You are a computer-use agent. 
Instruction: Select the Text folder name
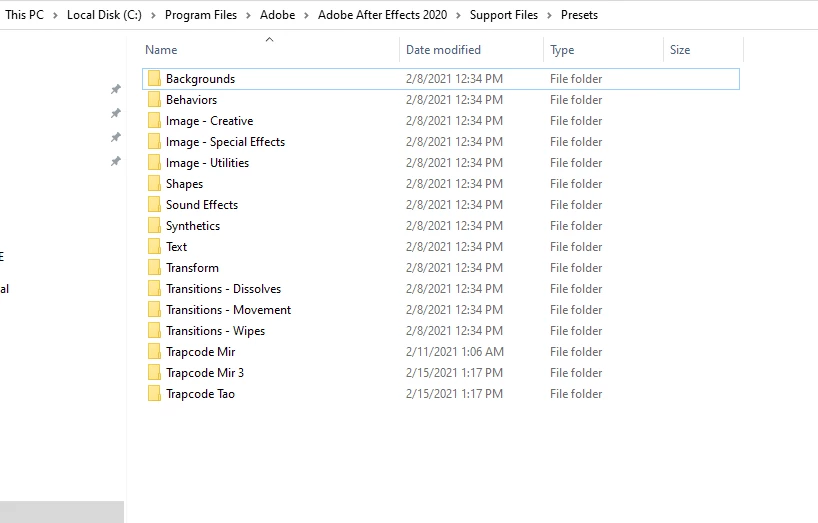pyautogui.click(x=176, y=247)
